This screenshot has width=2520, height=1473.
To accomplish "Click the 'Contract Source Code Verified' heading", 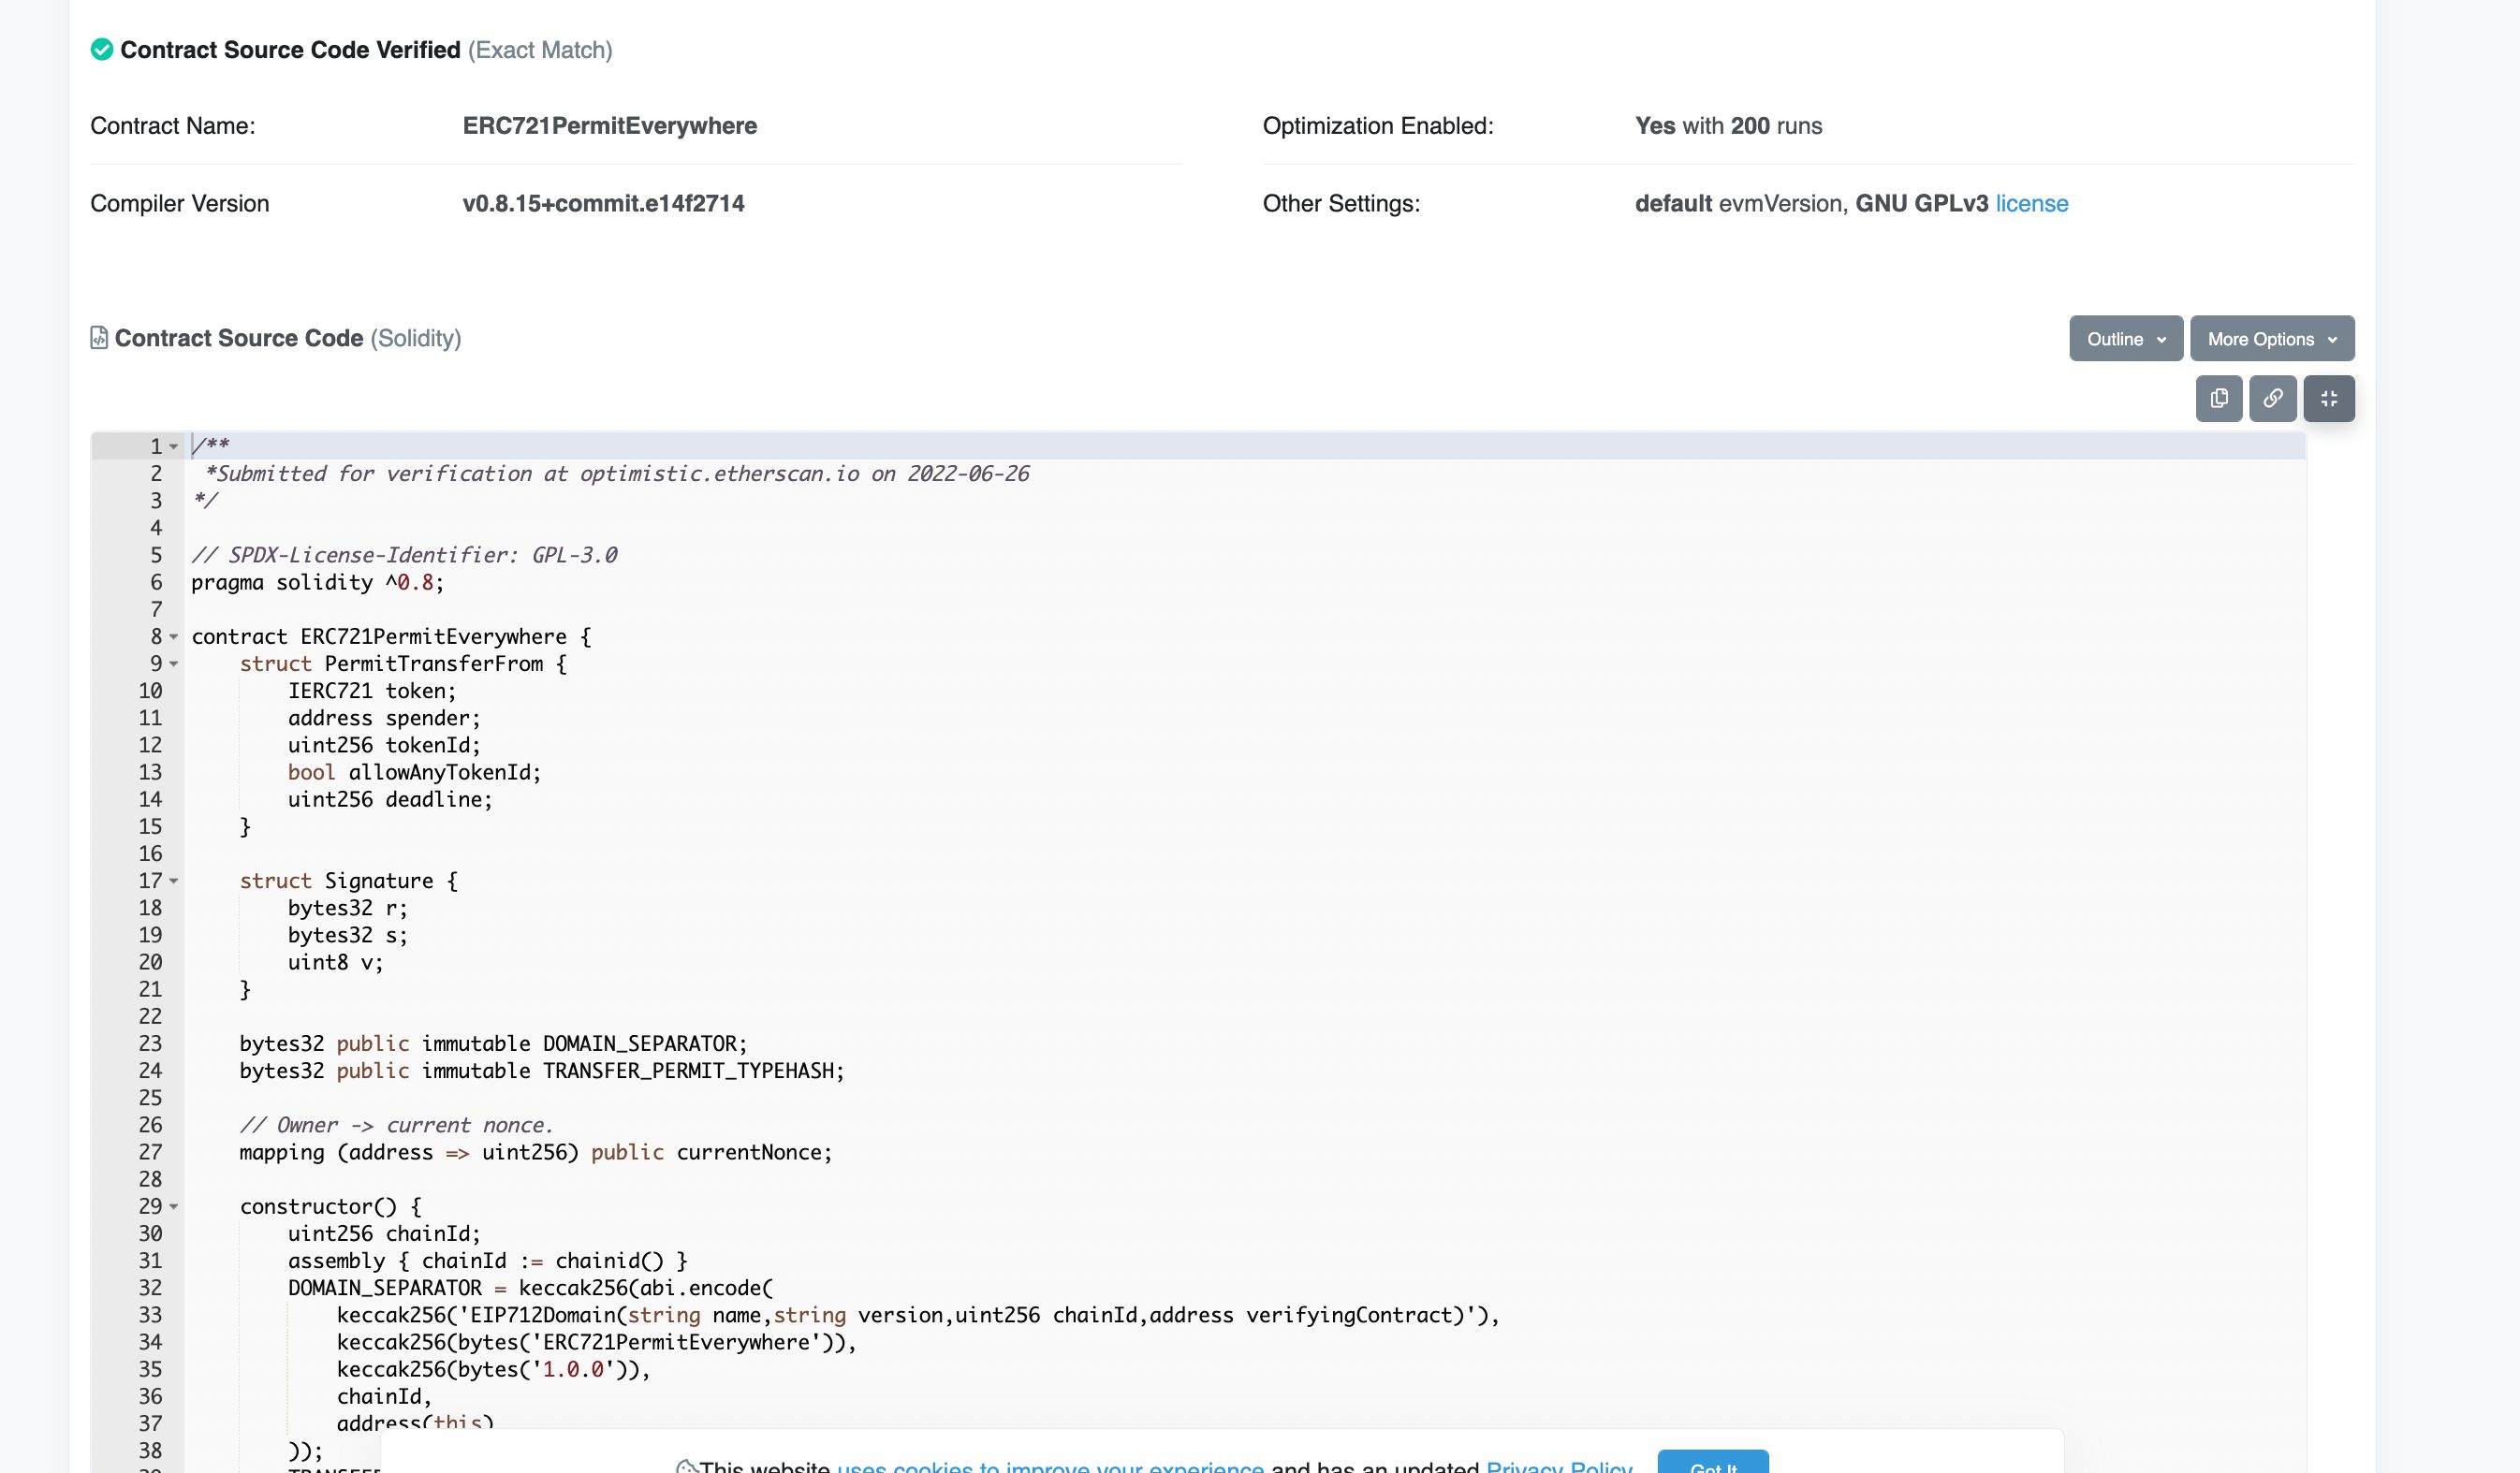I will pyautogui.click(x=290, y=49).
